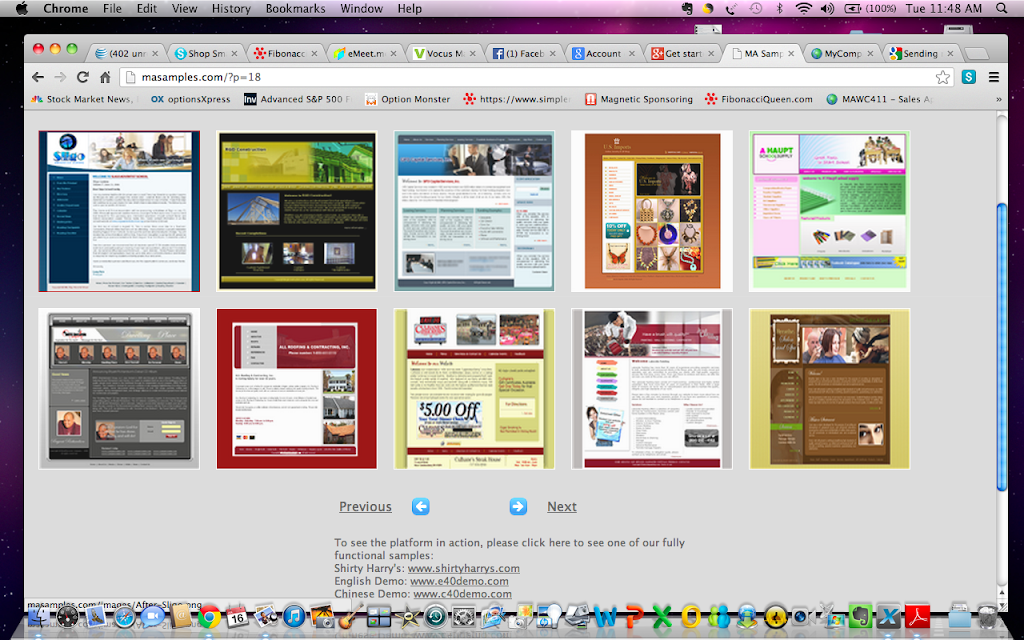Click the Previous link
1024x640 pixels.
click(x=365, y=507)
